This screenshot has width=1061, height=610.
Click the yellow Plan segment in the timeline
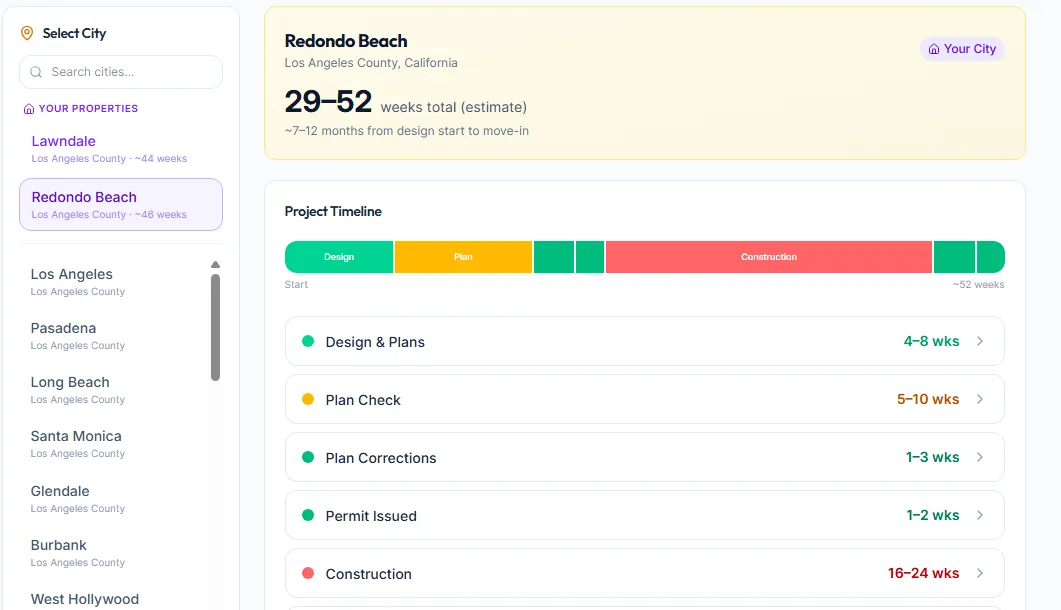tap(464, 257)
